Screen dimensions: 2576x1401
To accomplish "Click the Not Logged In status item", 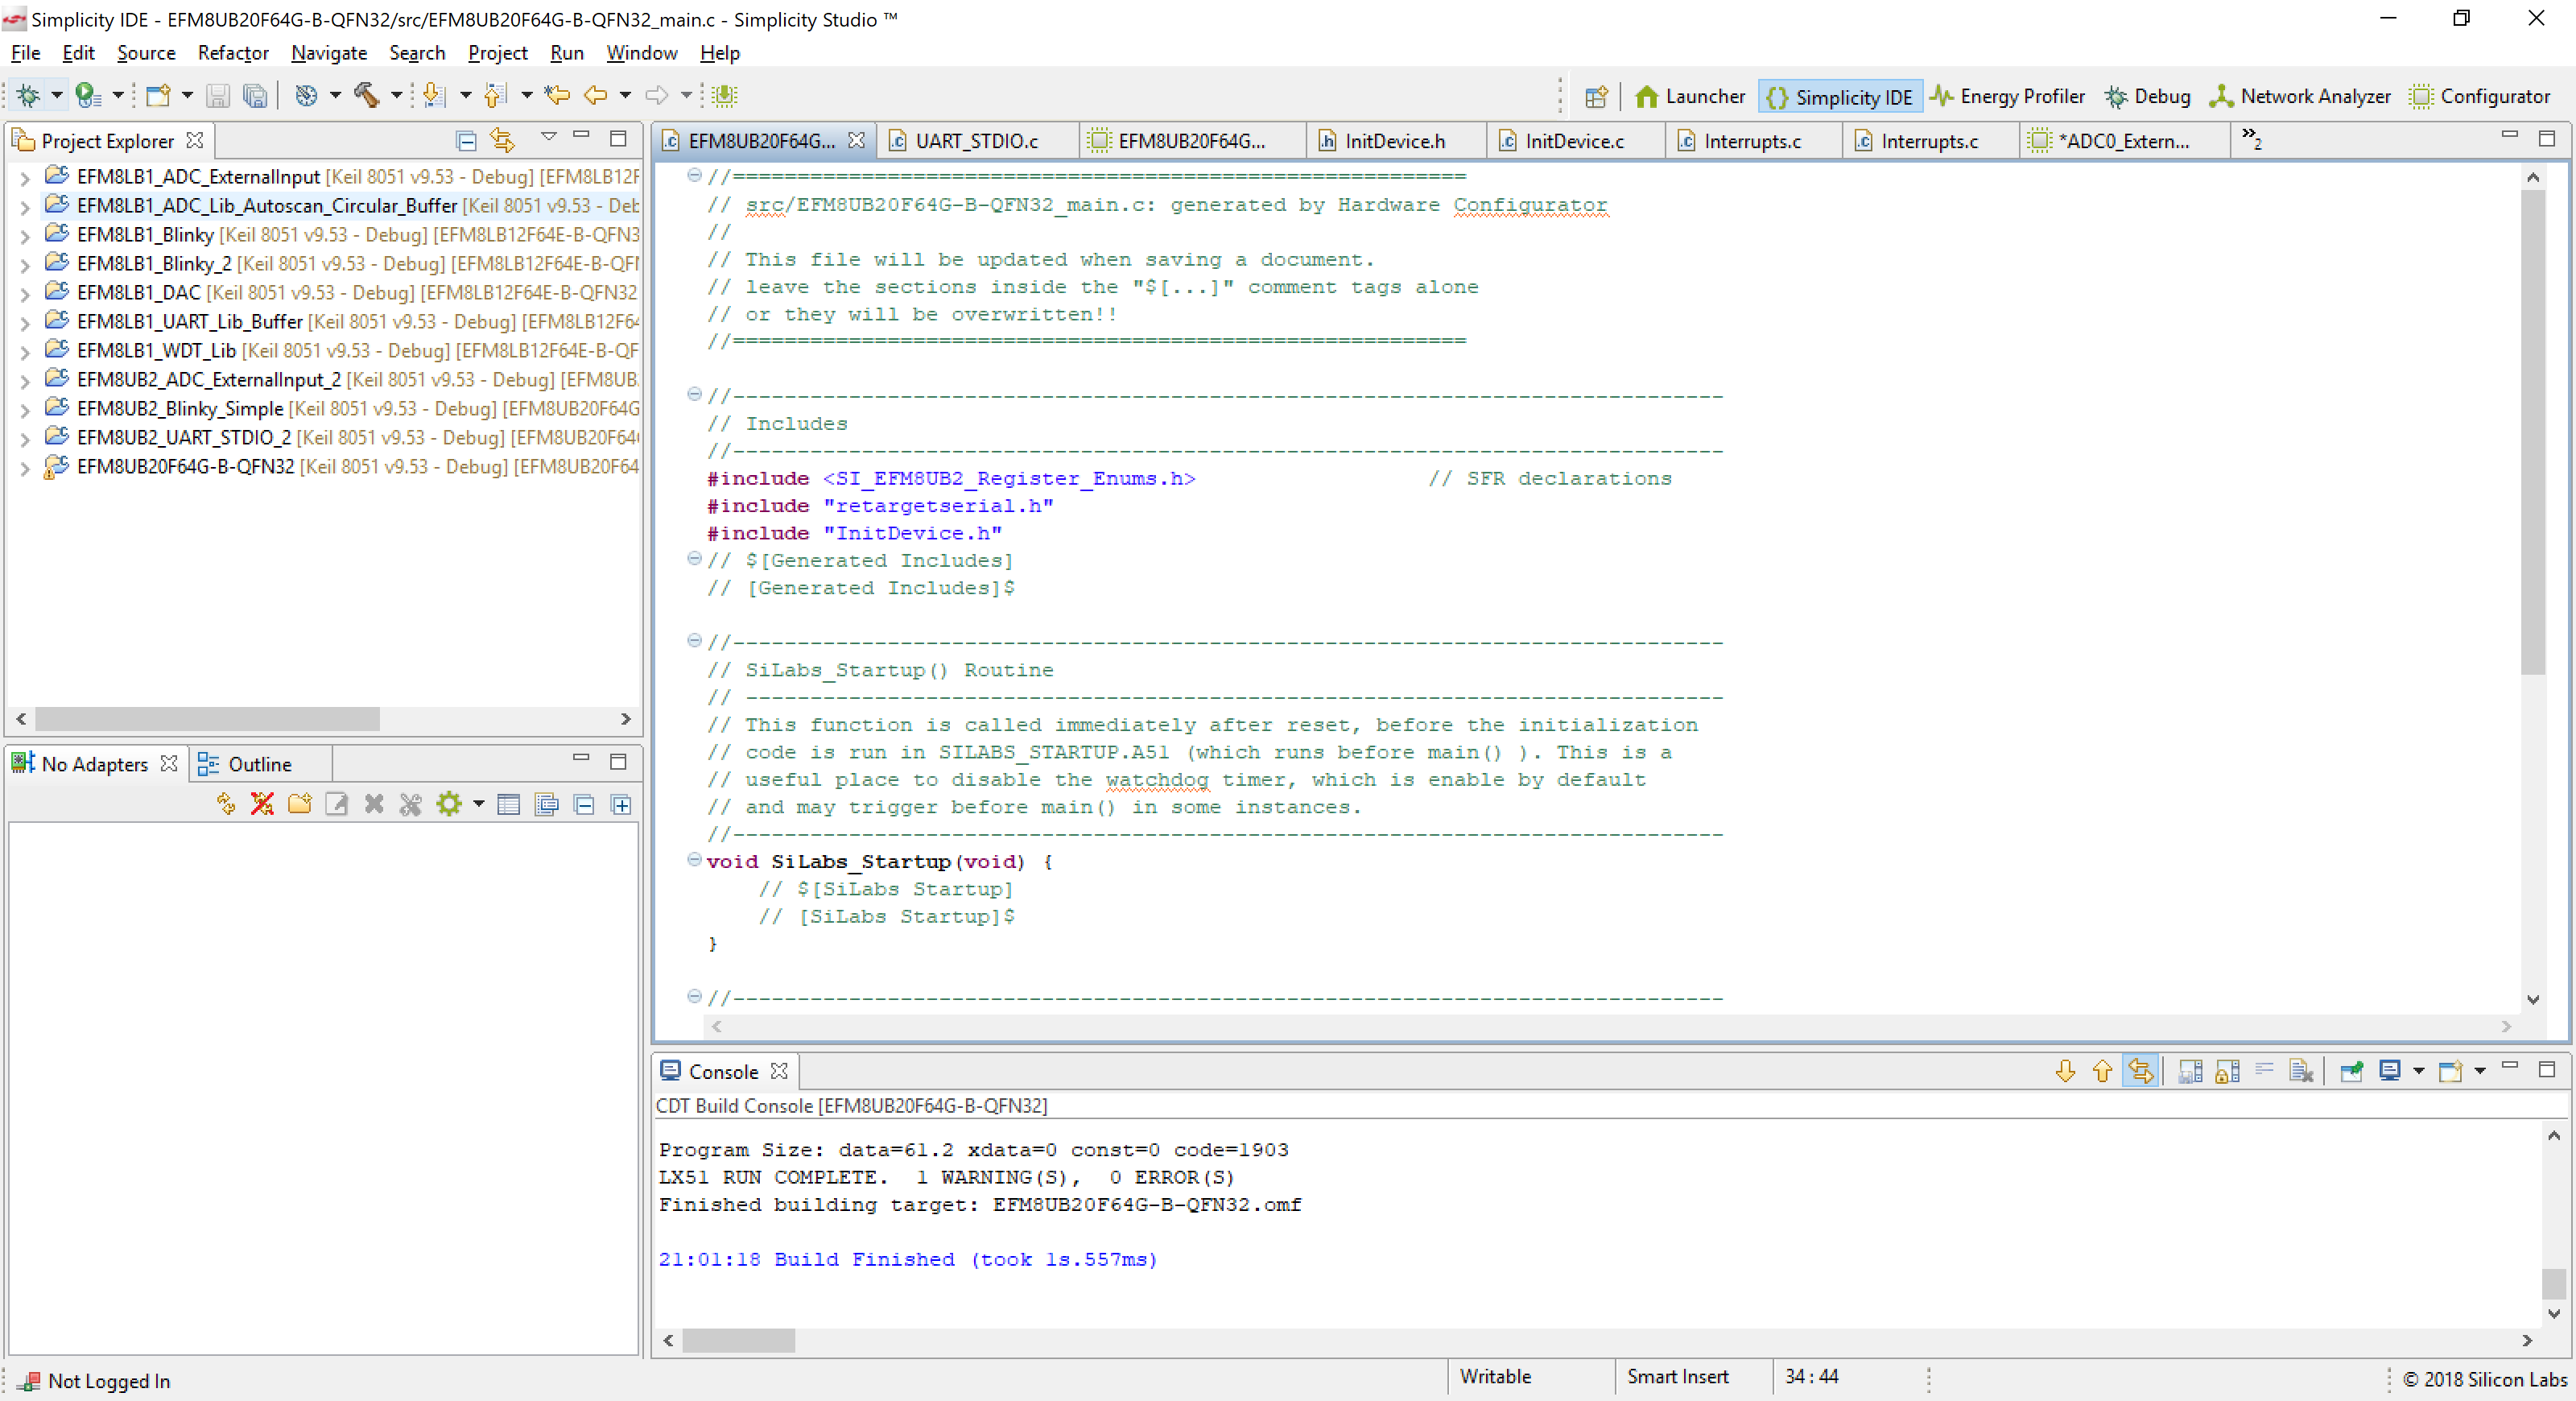I will [107, 1381].
